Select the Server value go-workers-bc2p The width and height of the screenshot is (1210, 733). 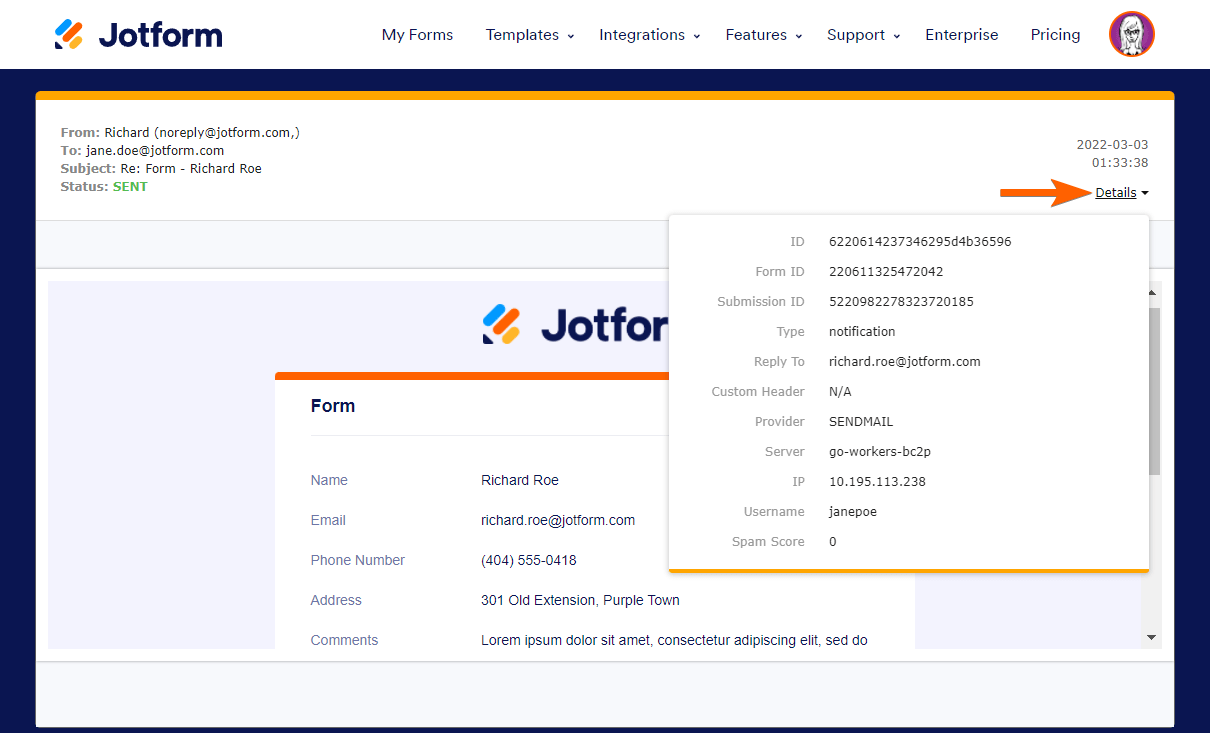click(880, 452)
